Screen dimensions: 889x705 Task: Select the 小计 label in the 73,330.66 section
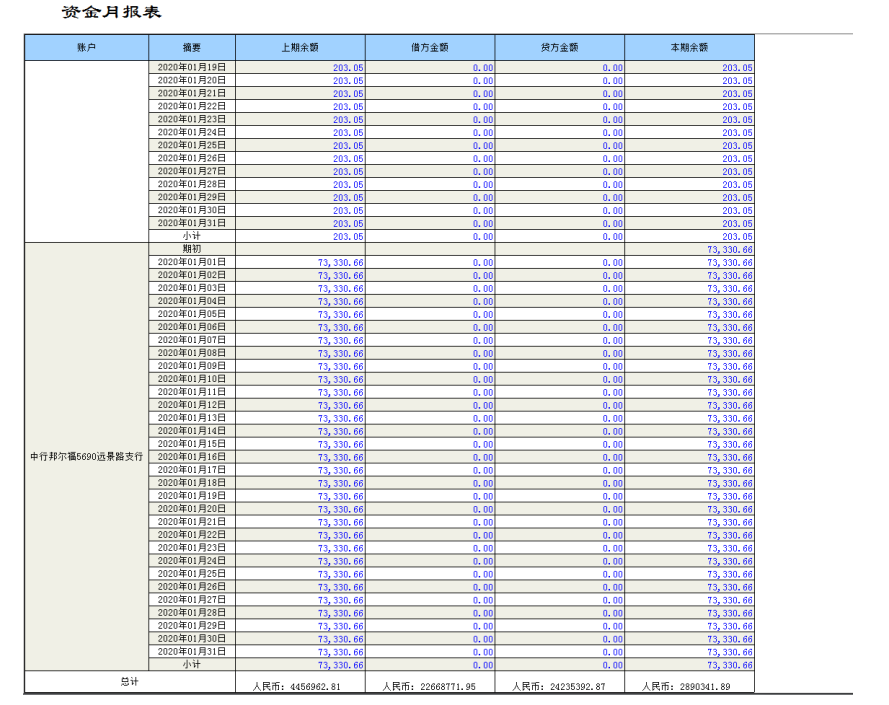(x=192, y=664)
